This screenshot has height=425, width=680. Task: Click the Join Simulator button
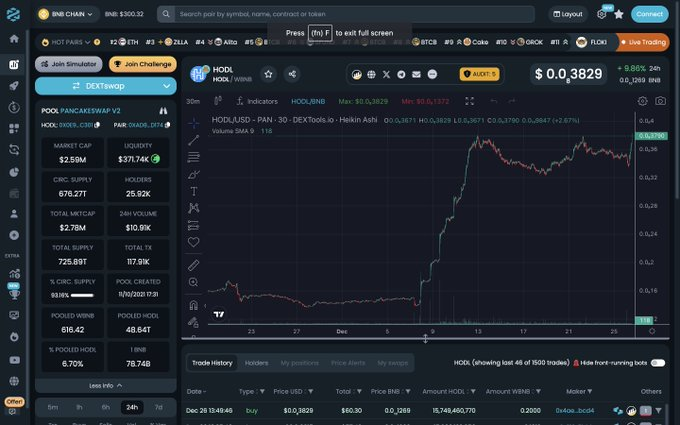click(x=69, y=64)
